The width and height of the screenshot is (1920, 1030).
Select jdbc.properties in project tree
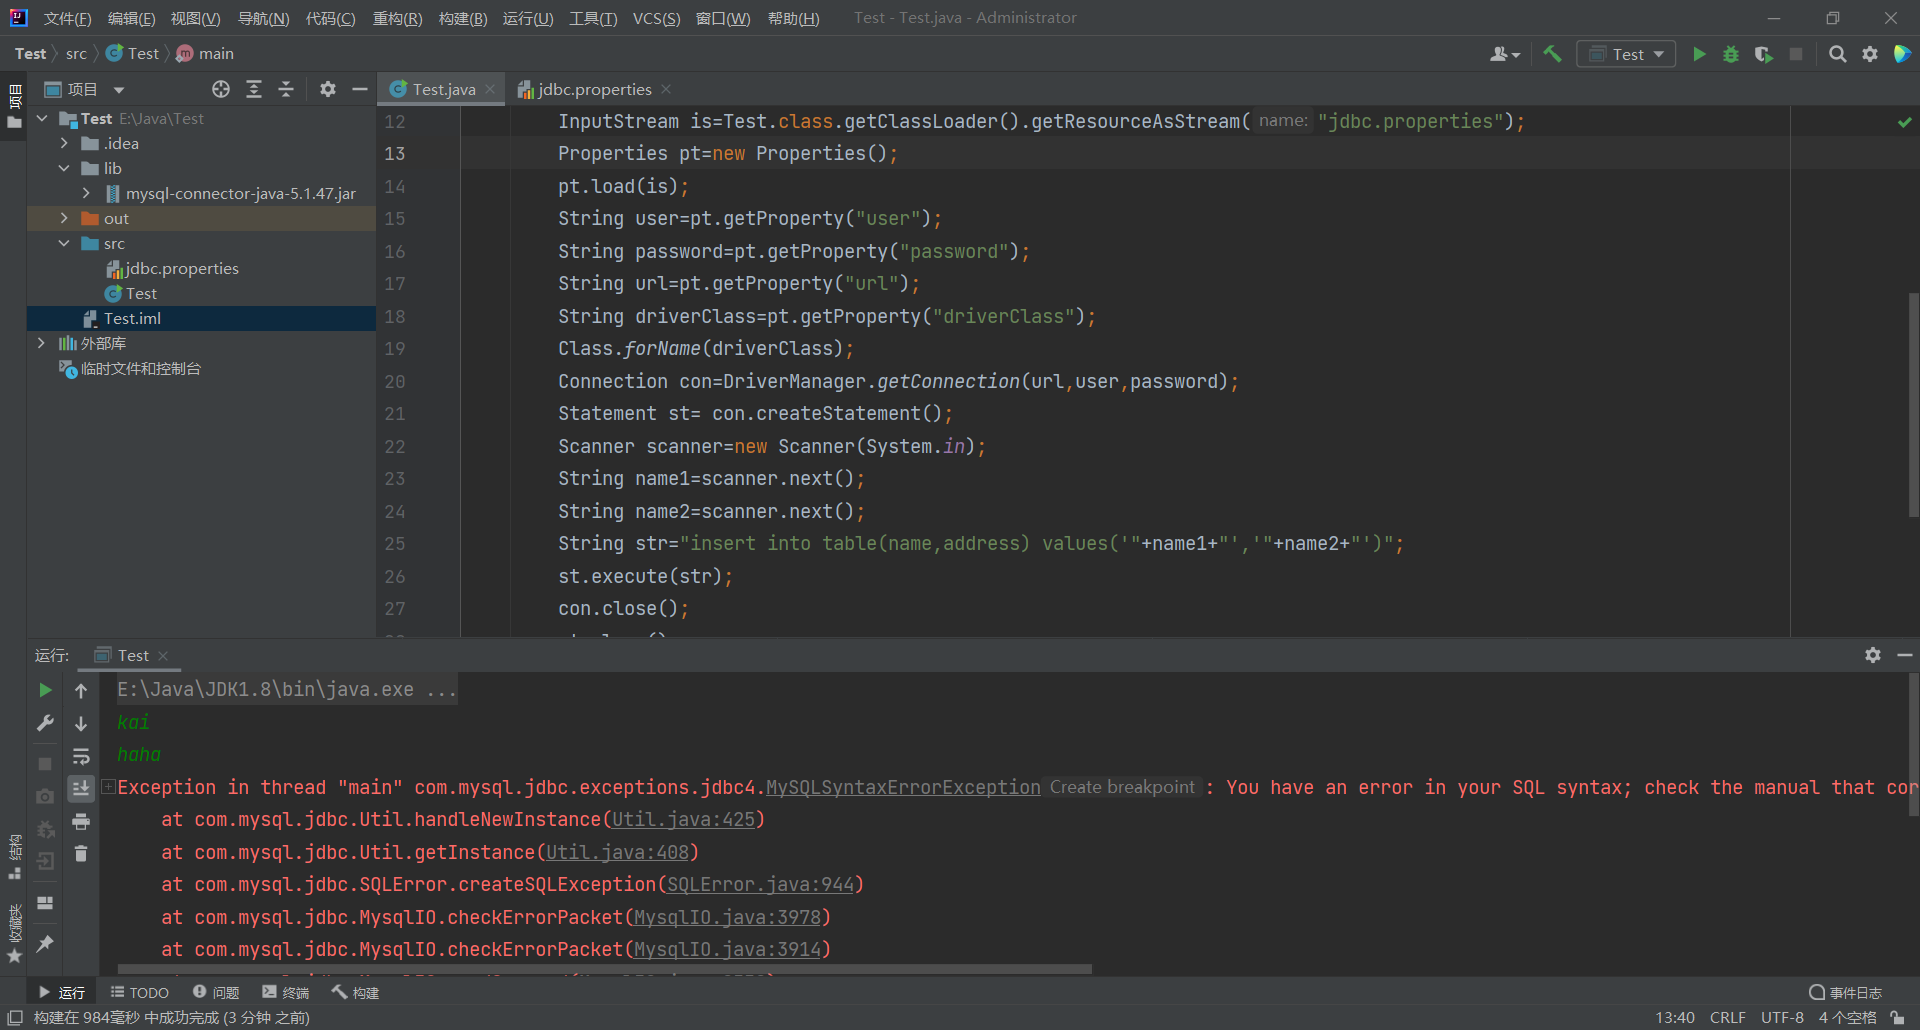182,268
